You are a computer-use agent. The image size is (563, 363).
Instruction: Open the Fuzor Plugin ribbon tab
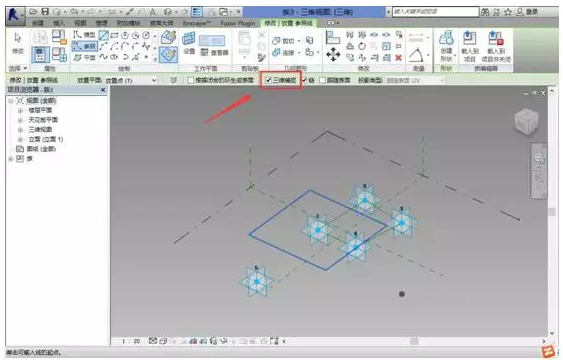[x=237, y=23]
